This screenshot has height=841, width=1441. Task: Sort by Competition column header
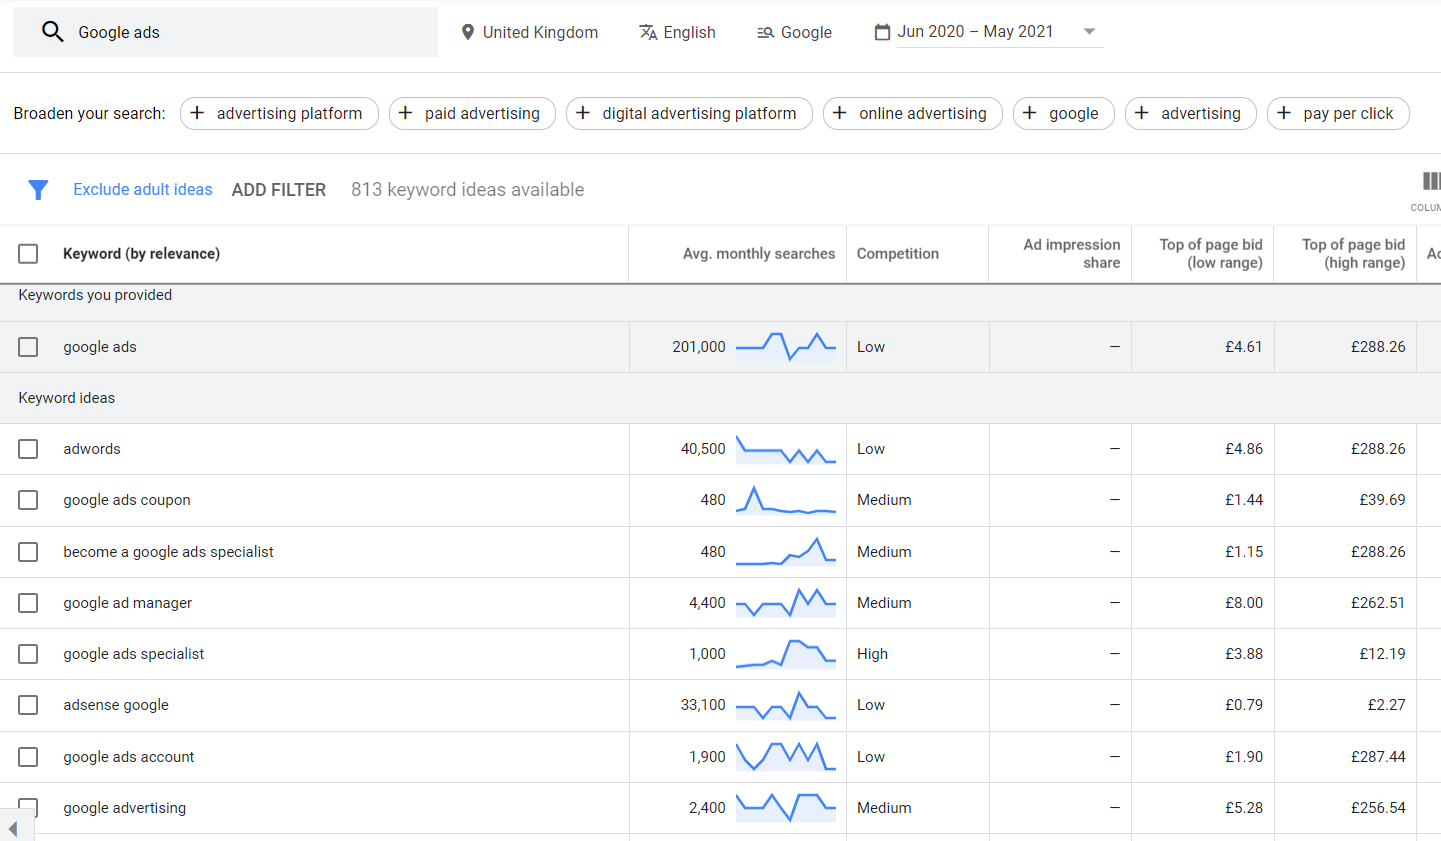point(898,254)
